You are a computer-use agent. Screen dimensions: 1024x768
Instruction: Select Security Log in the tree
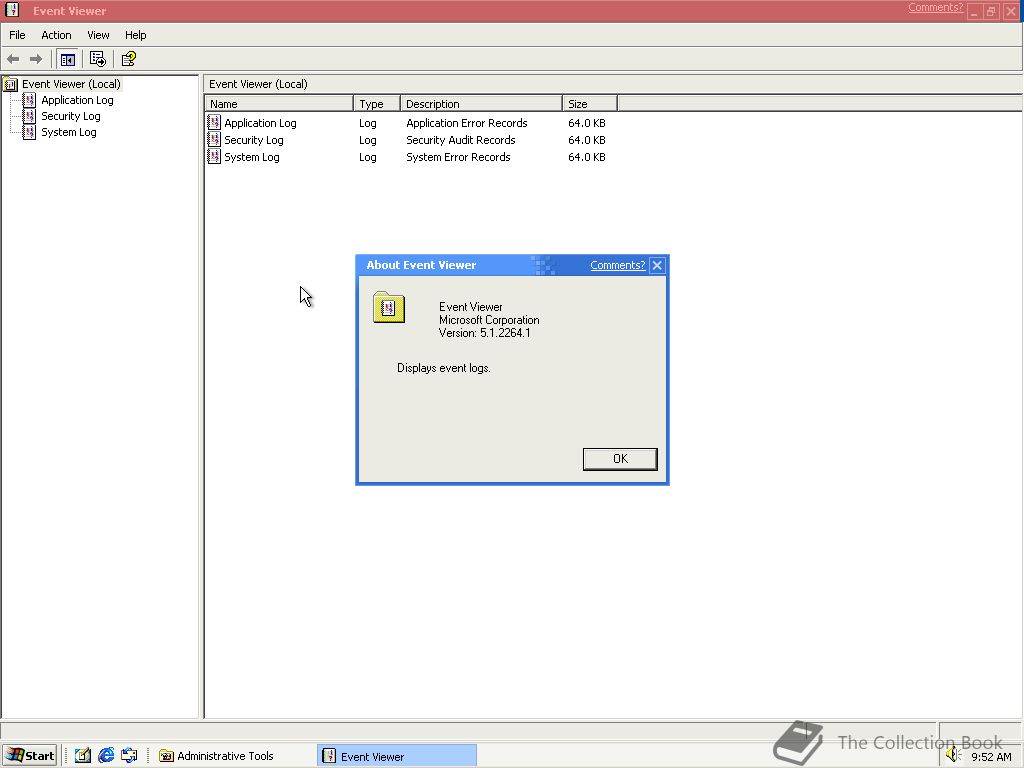tap(71, 116)
